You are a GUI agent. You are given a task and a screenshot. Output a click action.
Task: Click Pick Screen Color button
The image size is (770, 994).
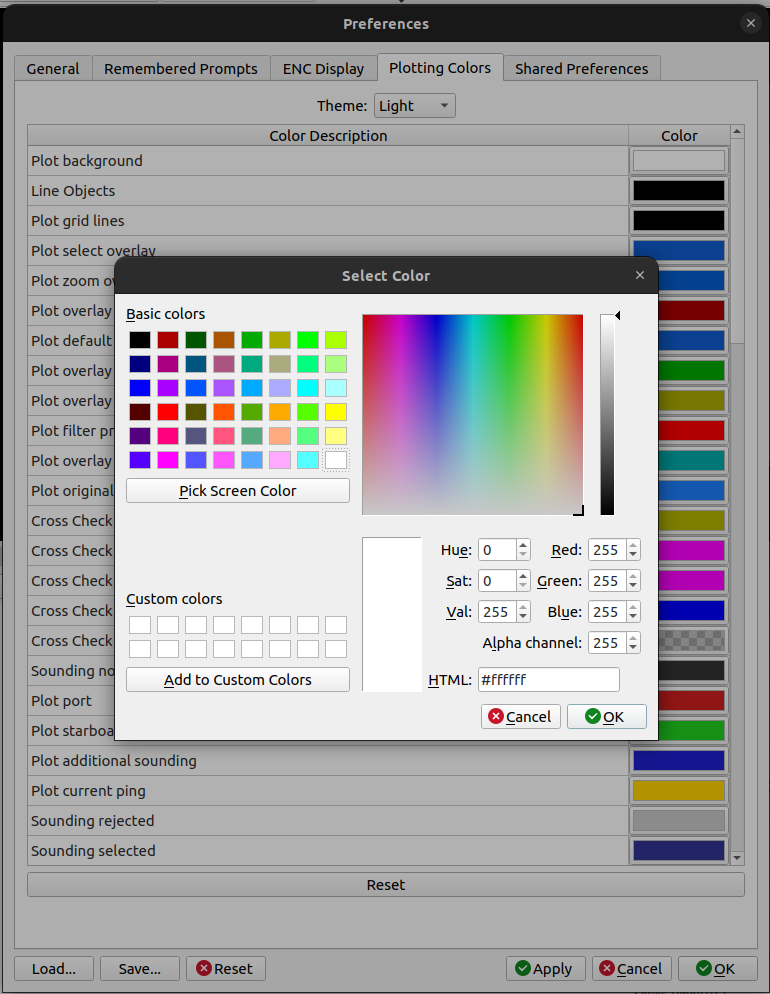(238, 491)
